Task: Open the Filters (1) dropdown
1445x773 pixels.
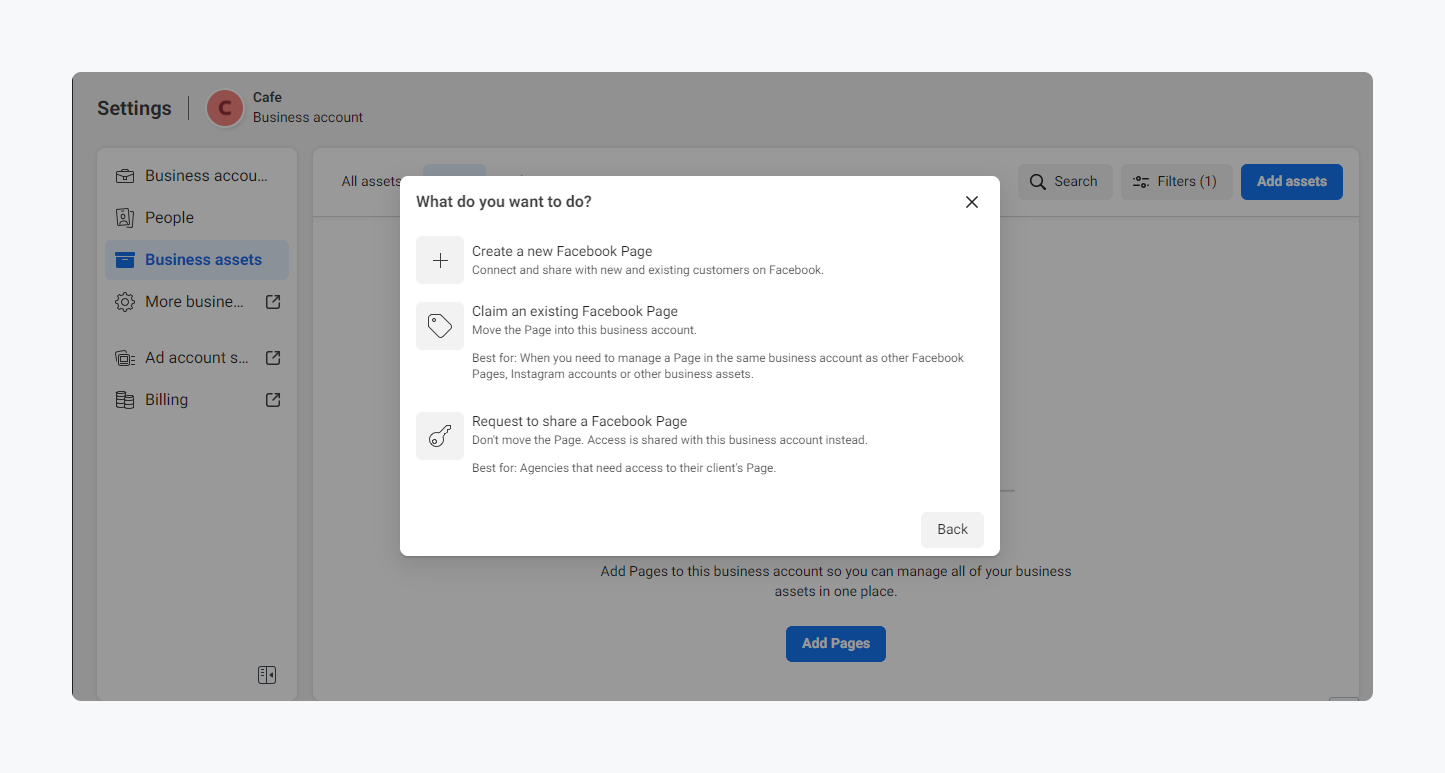Action: coord(1175,182)
